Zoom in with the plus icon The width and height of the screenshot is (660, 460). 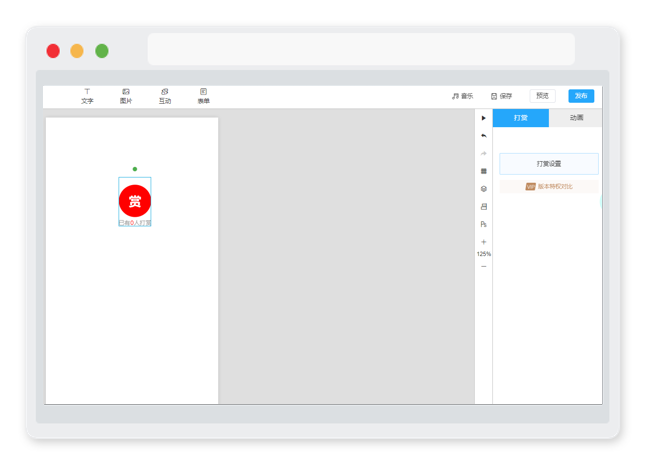click(484, 242)
